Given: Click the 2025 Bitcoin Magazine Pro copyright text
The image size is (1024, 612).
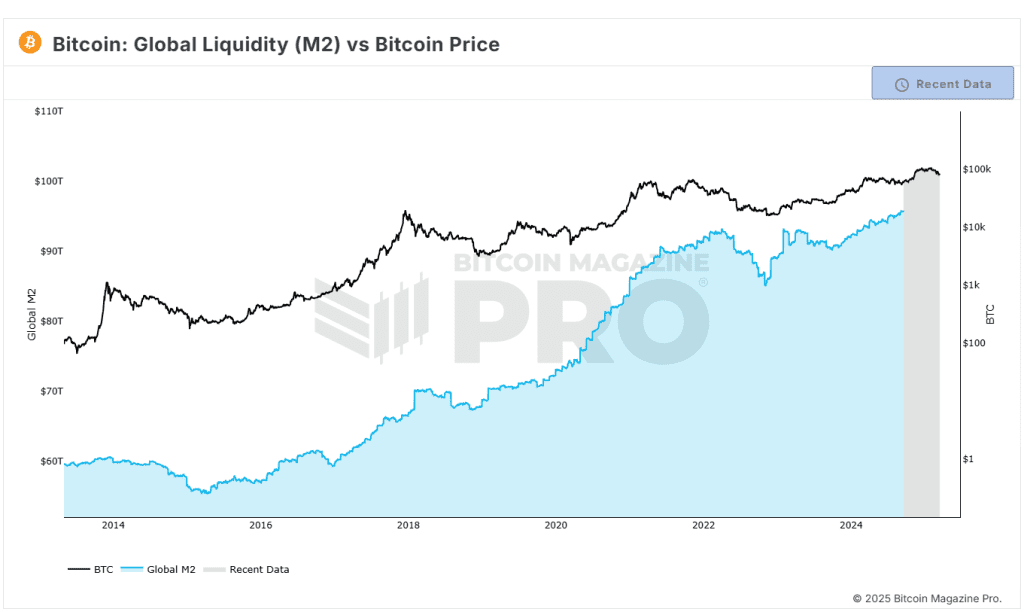Looking at the screenshot, I should (x=927, y=598).
